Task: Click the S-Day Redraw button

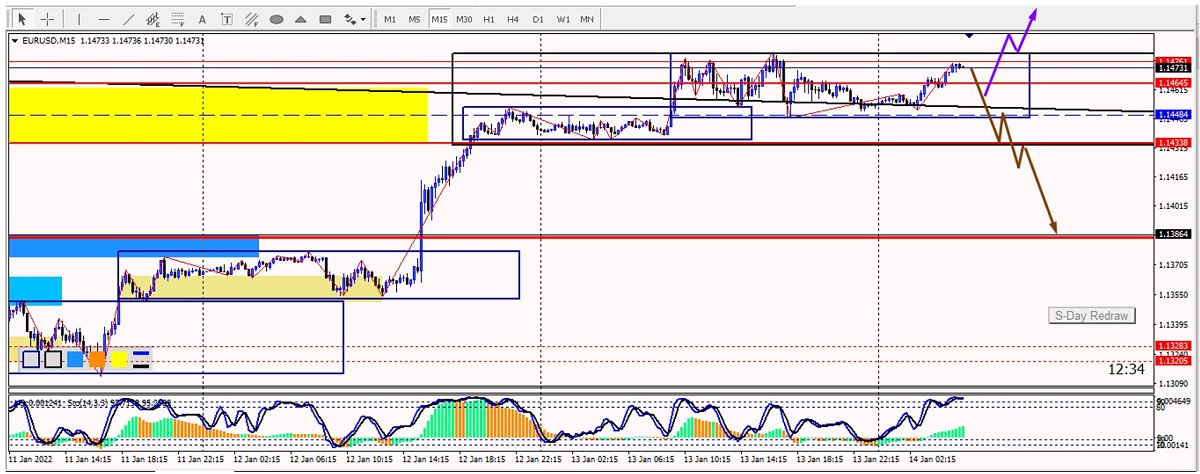Action: coord(1092,316)
